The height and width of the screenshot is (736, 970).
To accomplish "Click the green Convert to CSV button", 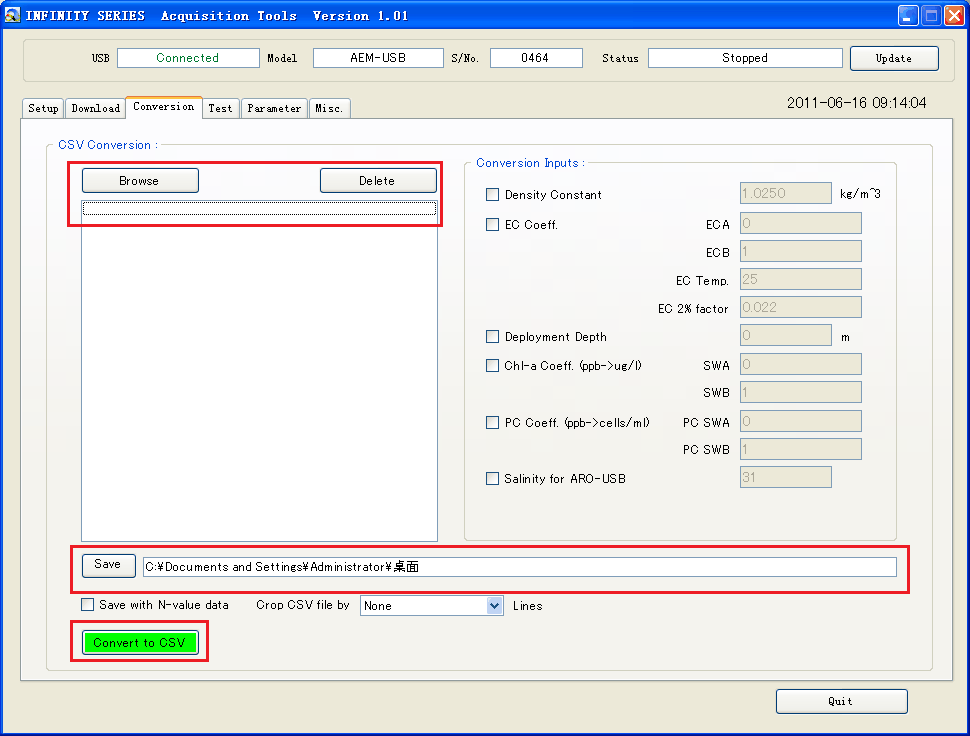I will pos(139,643).
